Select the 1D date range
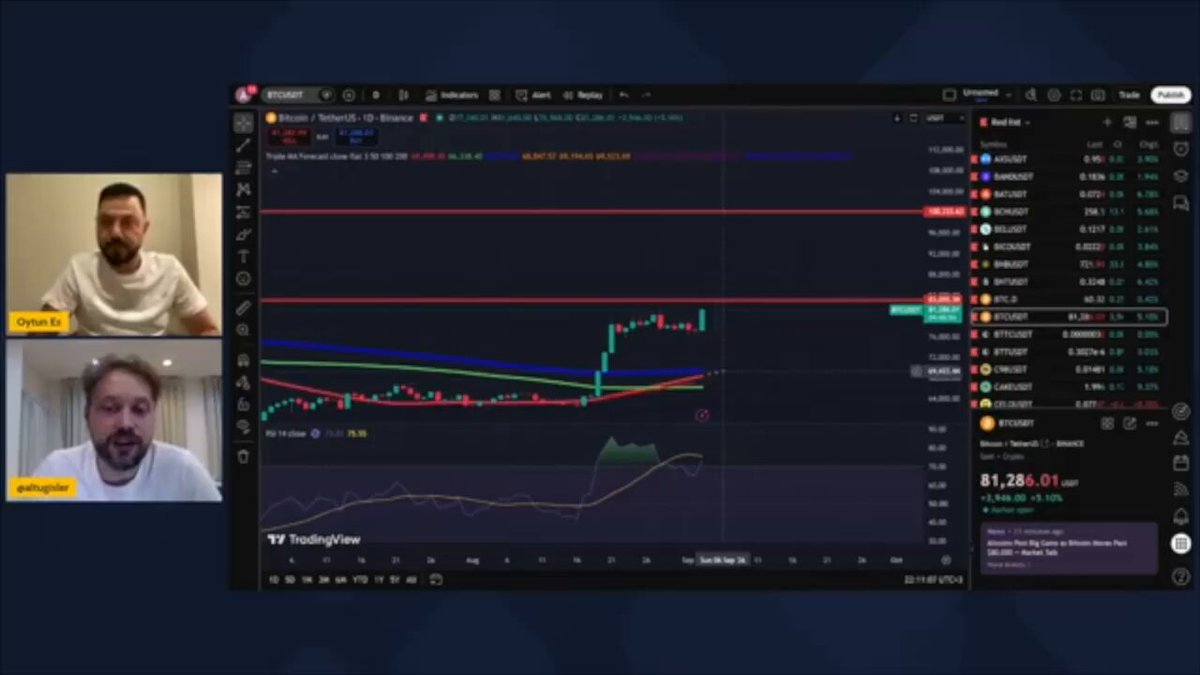The image size is (1200, 675). point(274,580)
